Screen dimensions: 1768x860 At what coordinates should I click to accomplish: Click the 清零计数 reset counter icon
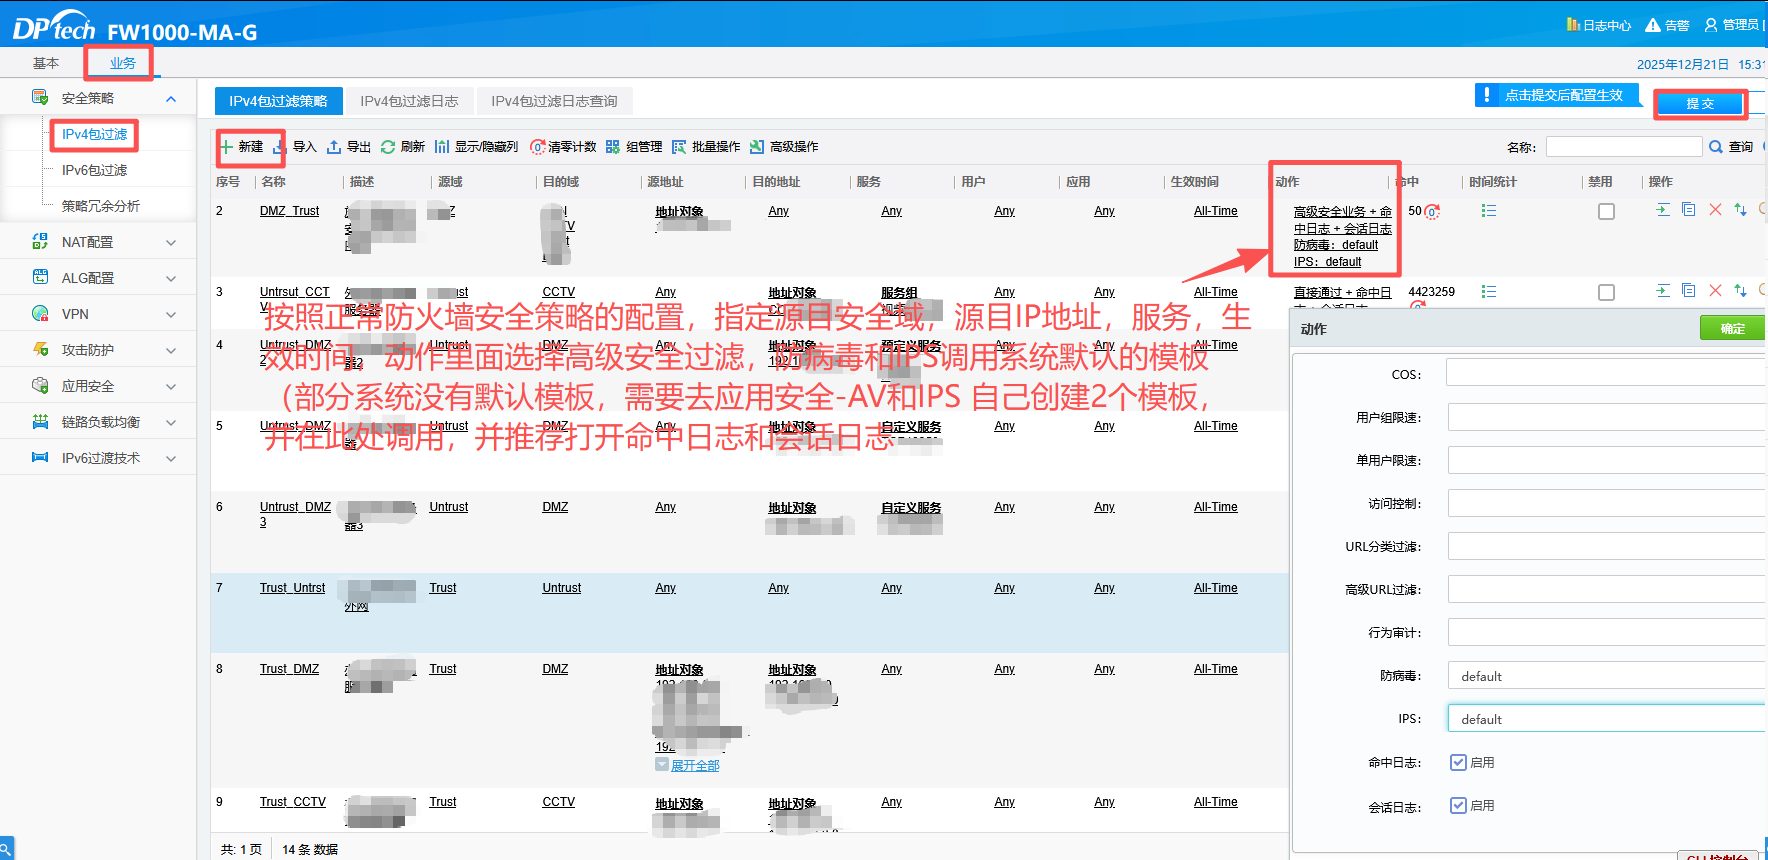[537, 147]
